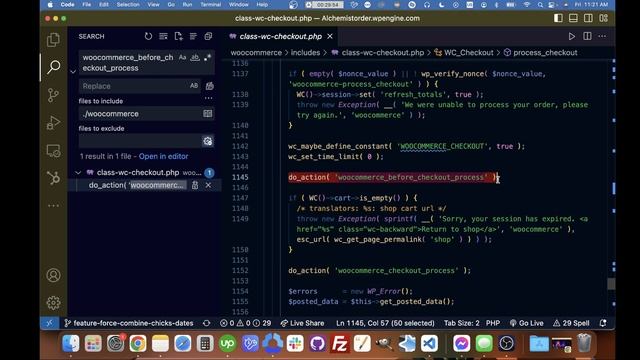Switch branch feature-force-combine-chicks-dates
The width and height of the screenshot is (640, 360).
129,323
